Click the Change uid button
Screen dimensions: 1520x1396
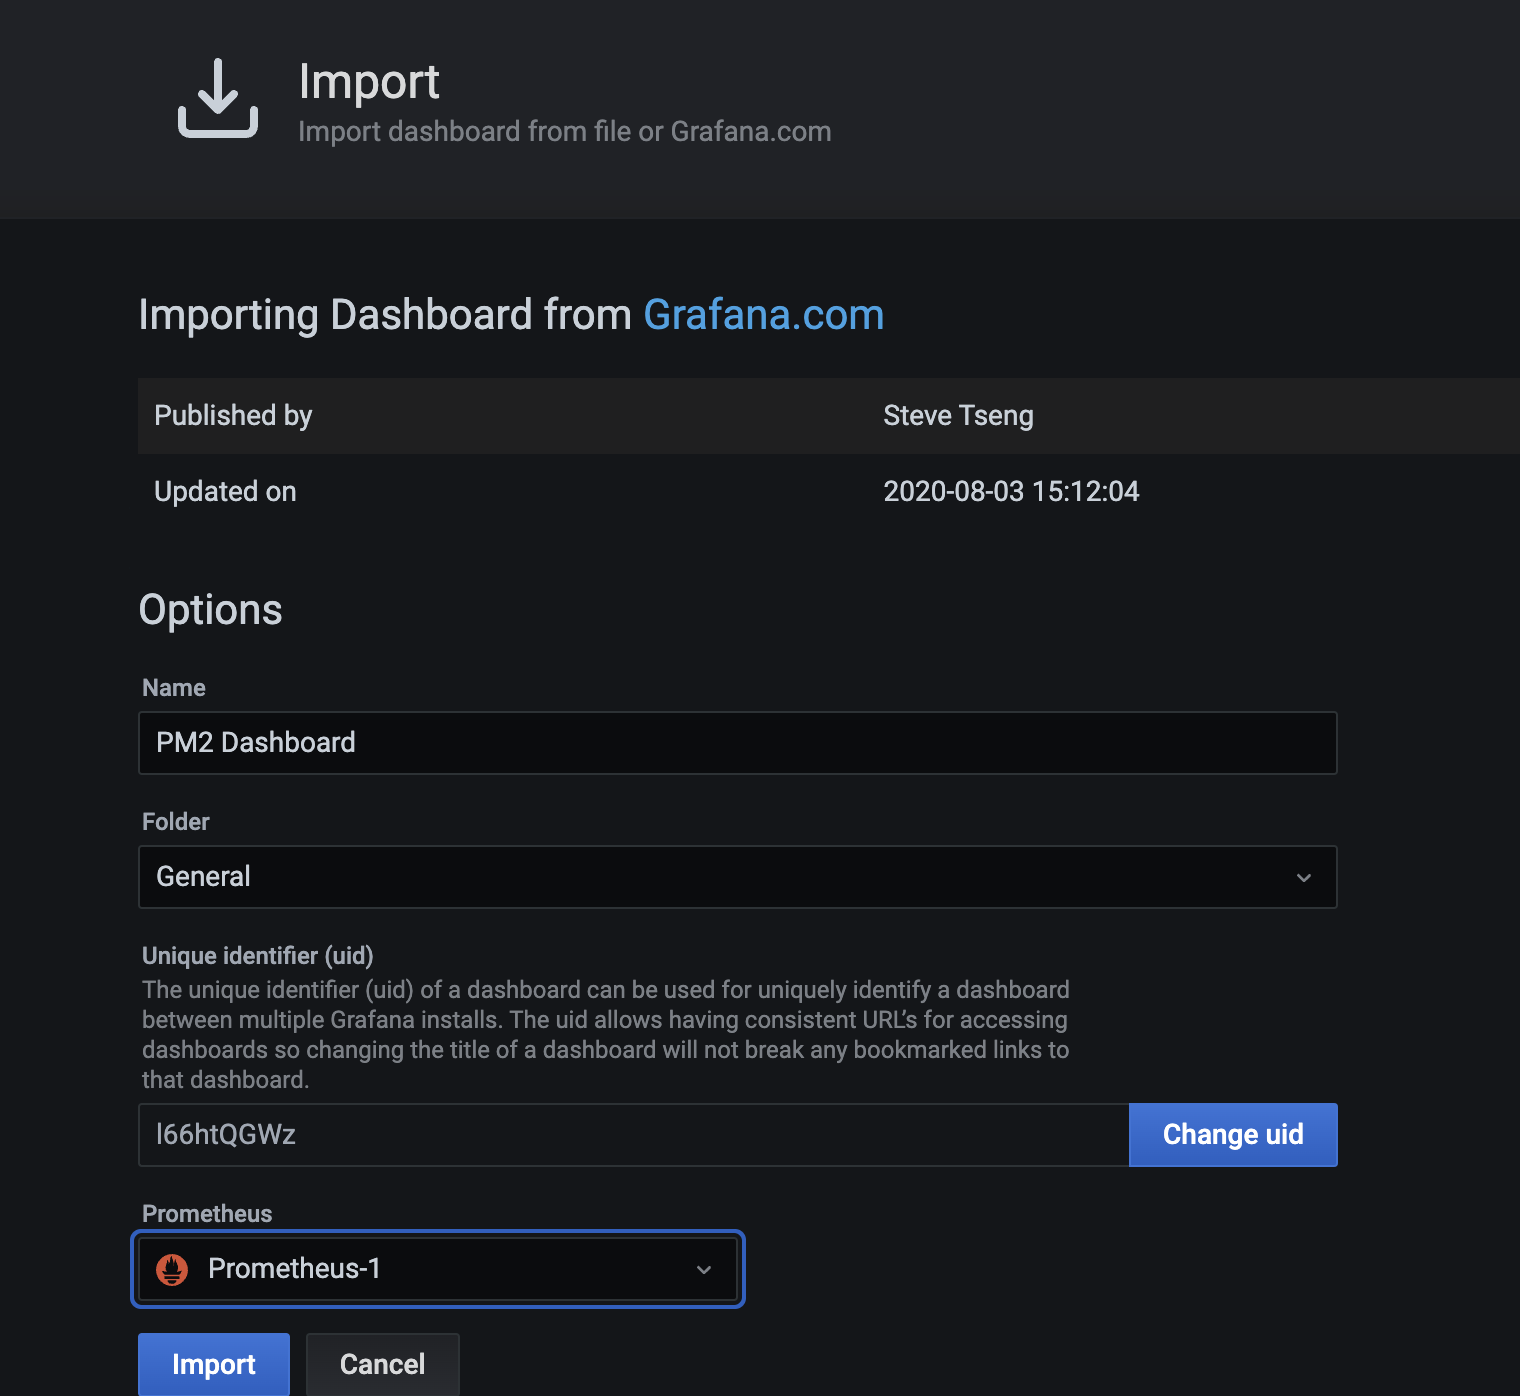1233,1135
